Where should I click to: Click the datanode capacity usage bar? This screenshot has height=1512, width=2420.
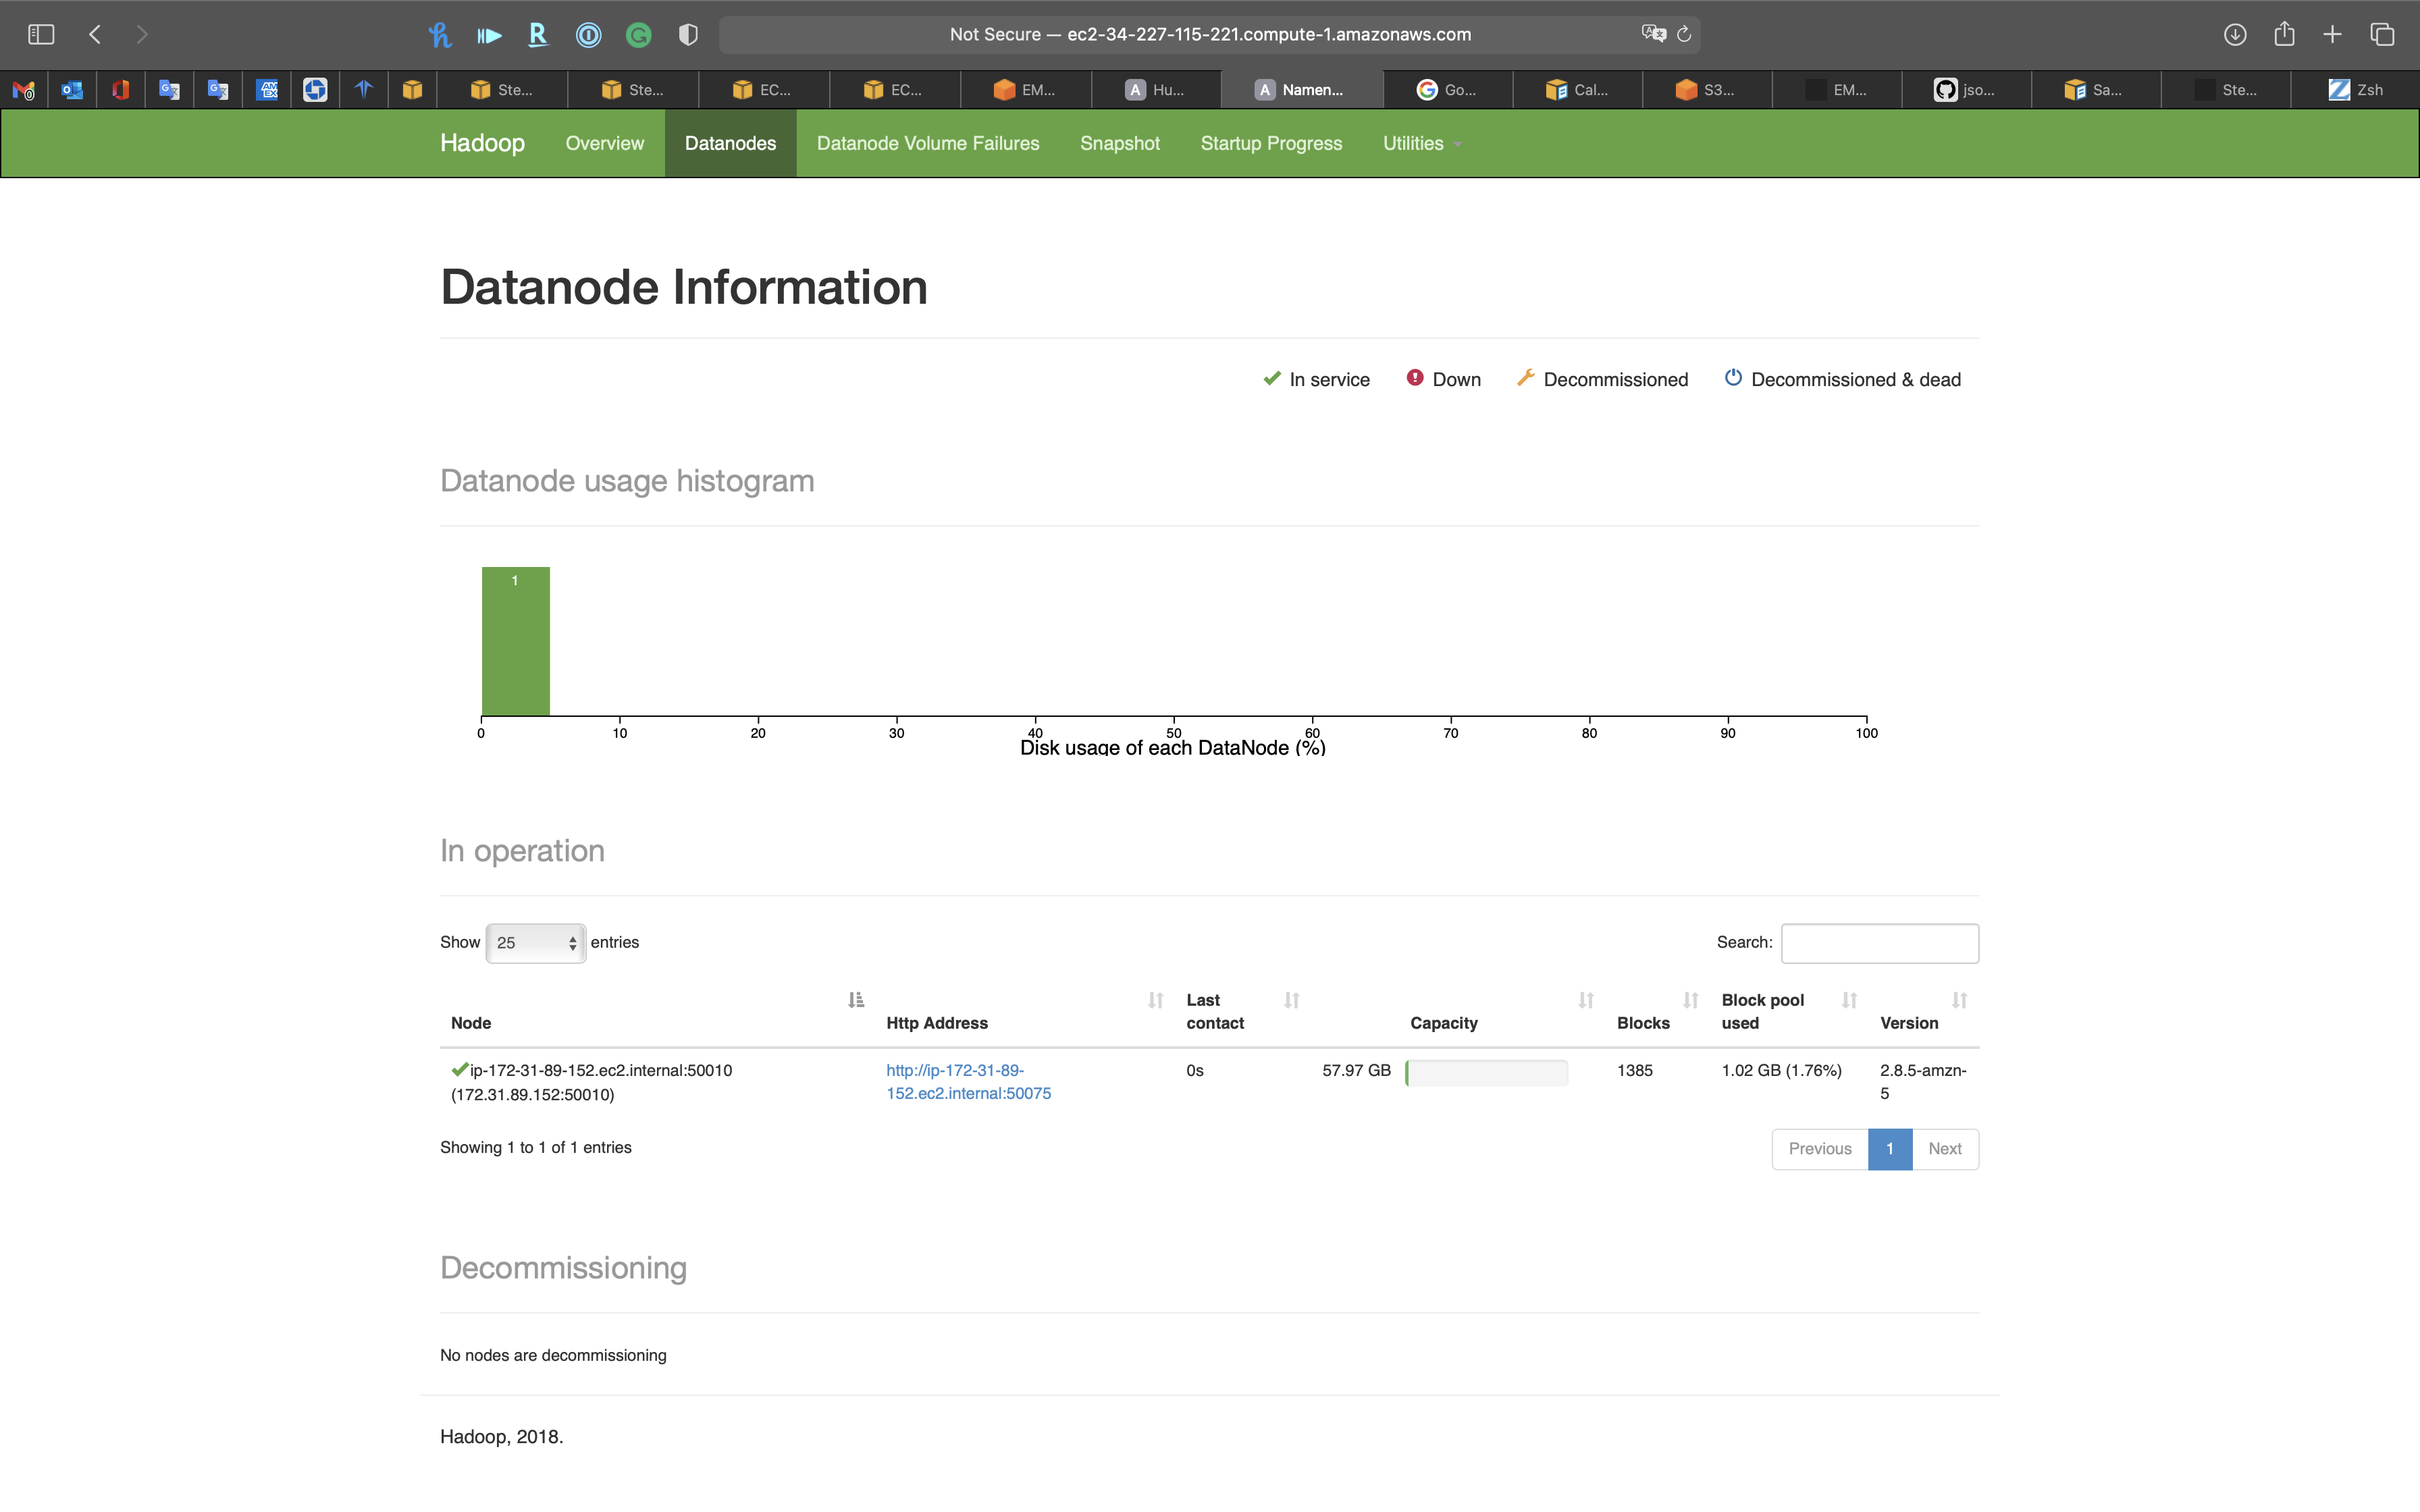[x=1486, y=1072]
